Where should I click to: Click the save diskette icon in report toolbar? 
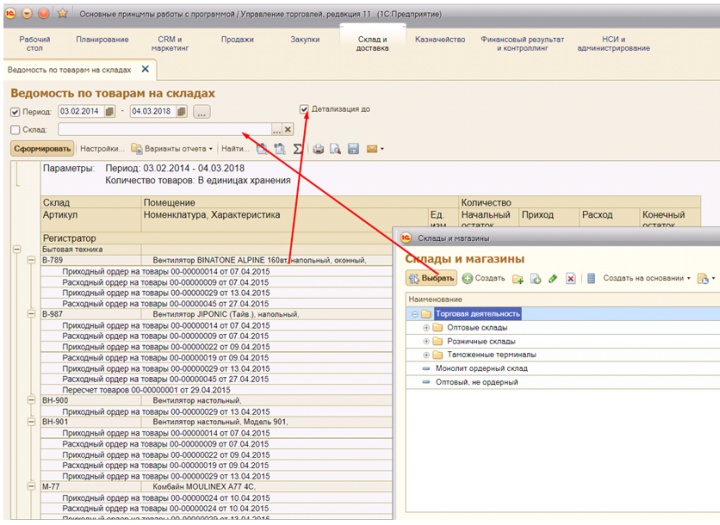click(x=353, y=149)
